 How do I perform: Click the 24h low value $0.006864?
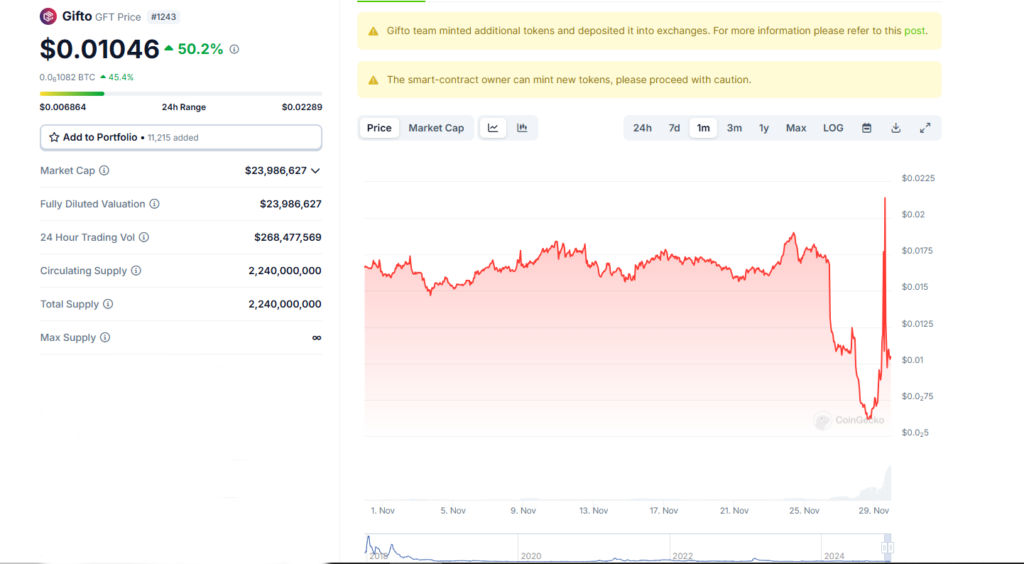coord(63,107)
